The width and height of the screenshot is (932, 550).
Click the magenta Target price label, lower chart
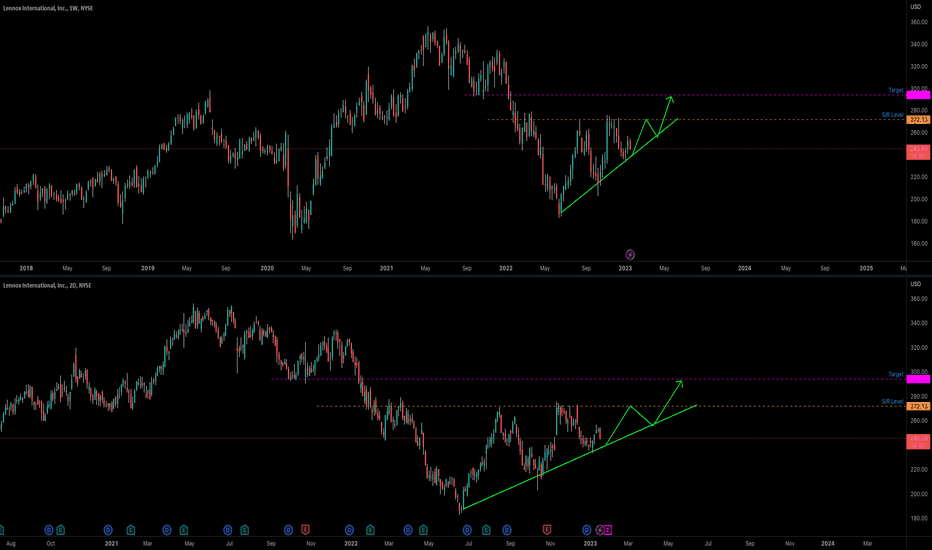[918, 379]
